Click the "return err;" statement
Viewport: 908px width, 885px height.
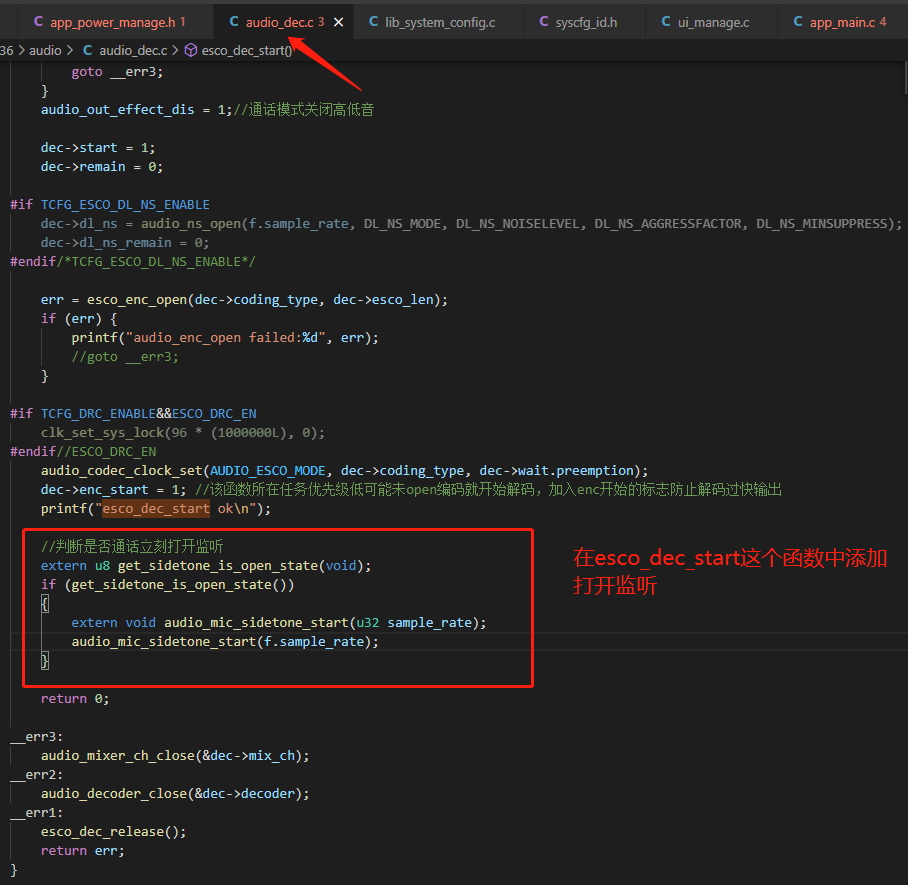(x=82, y=850)
